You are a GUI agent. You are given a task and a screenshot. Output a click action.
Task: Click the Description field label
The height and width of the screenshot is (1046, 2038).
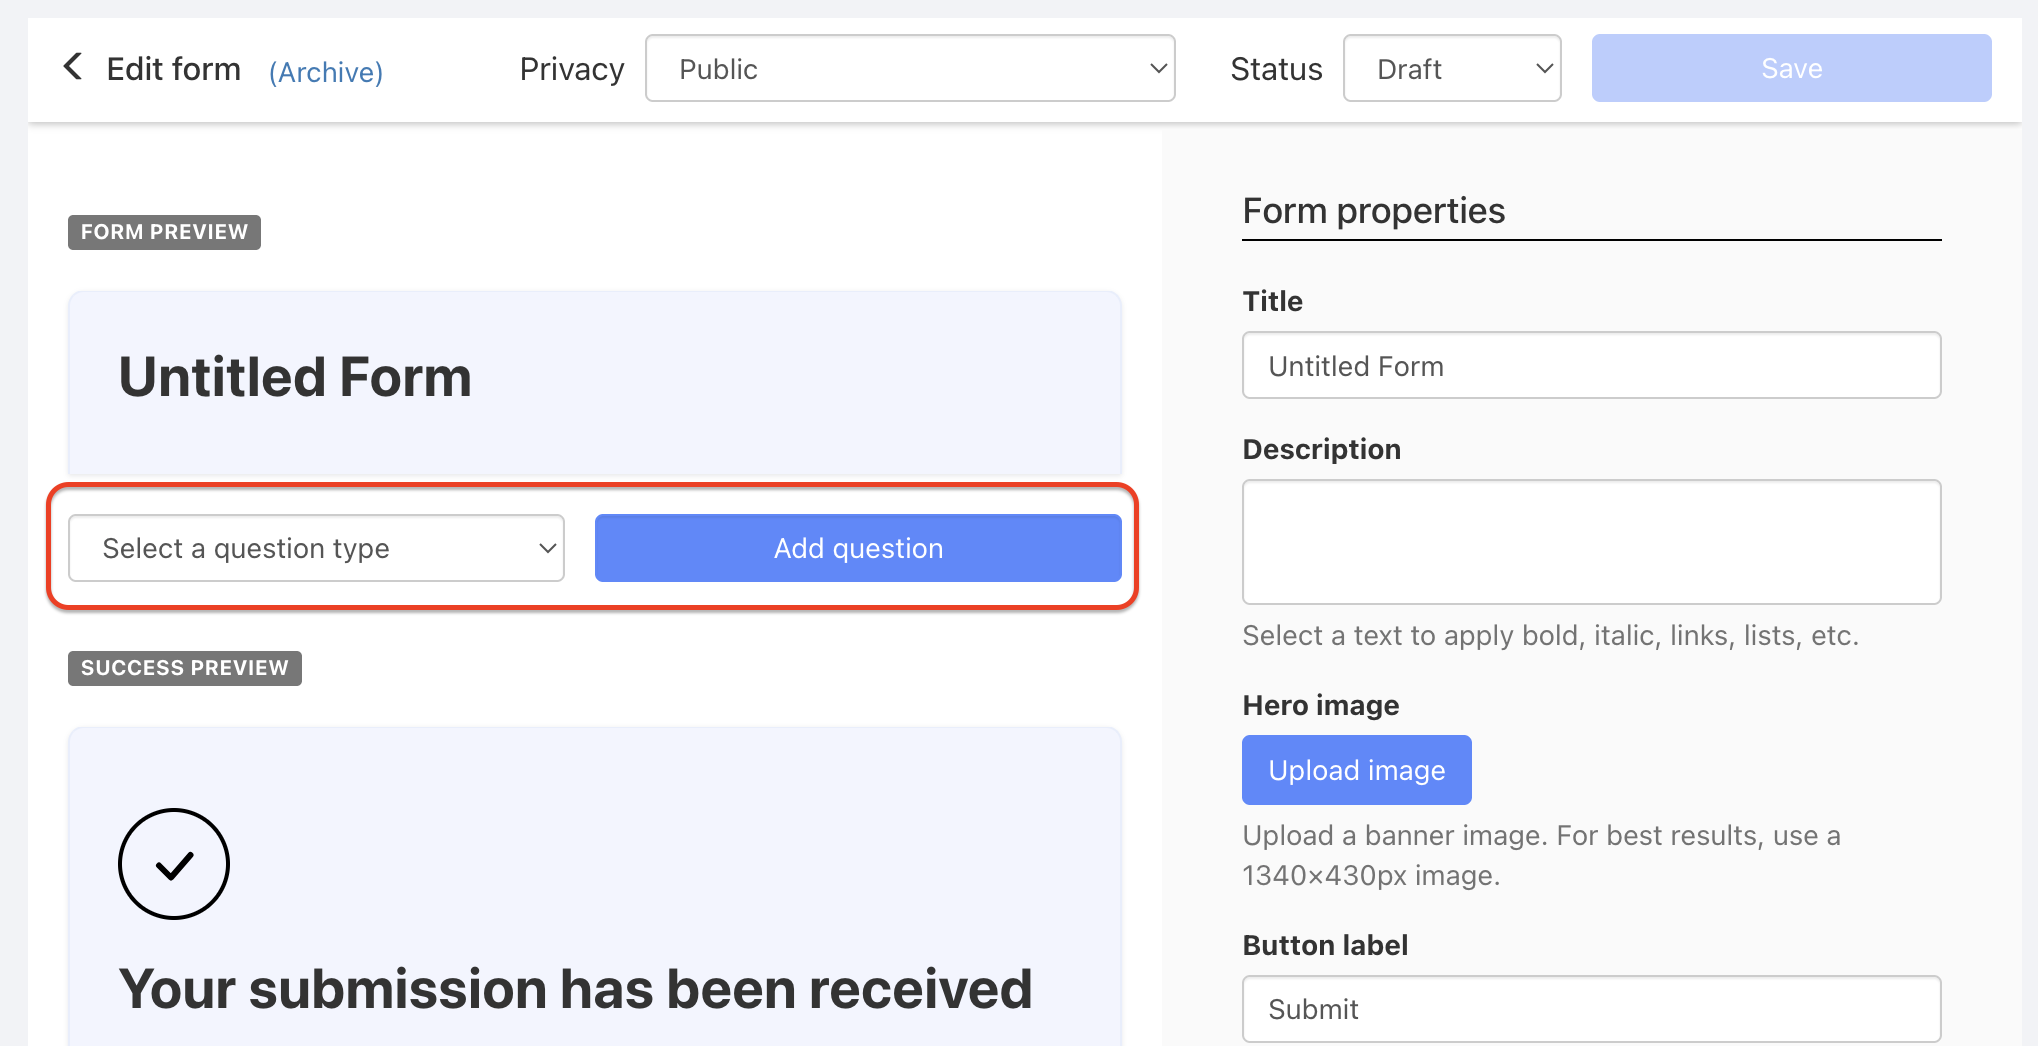click(x=1321, y=449)
